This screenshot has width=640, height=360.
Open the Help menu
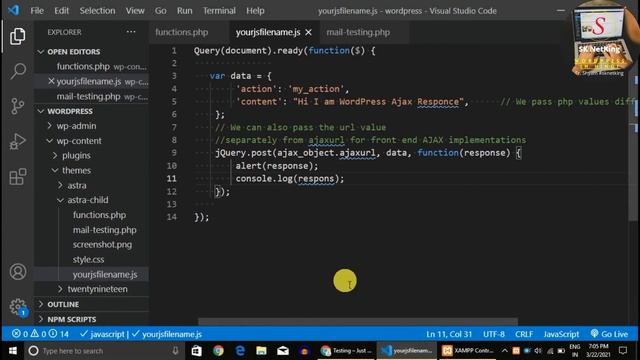coord(255,11)
